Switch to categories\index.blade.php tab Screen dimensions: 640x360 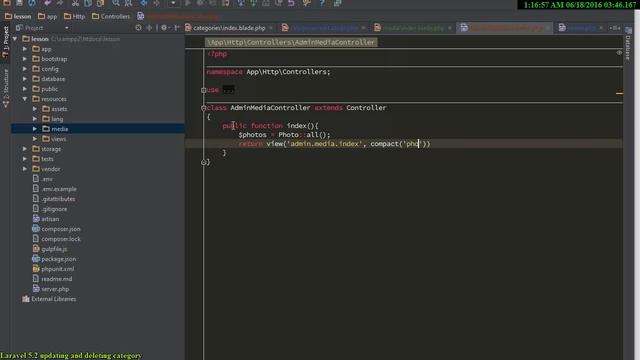click(229, 28)
